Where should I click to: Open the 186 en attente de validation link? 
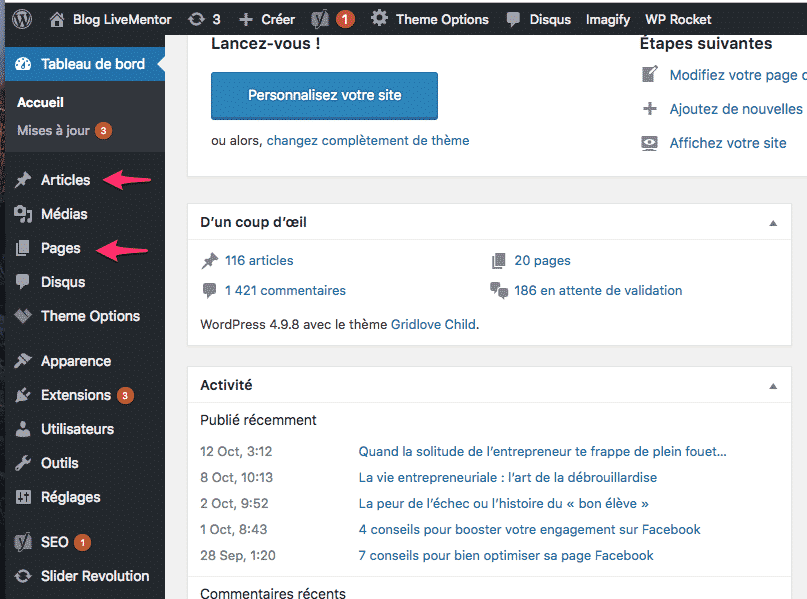(598, 291)
